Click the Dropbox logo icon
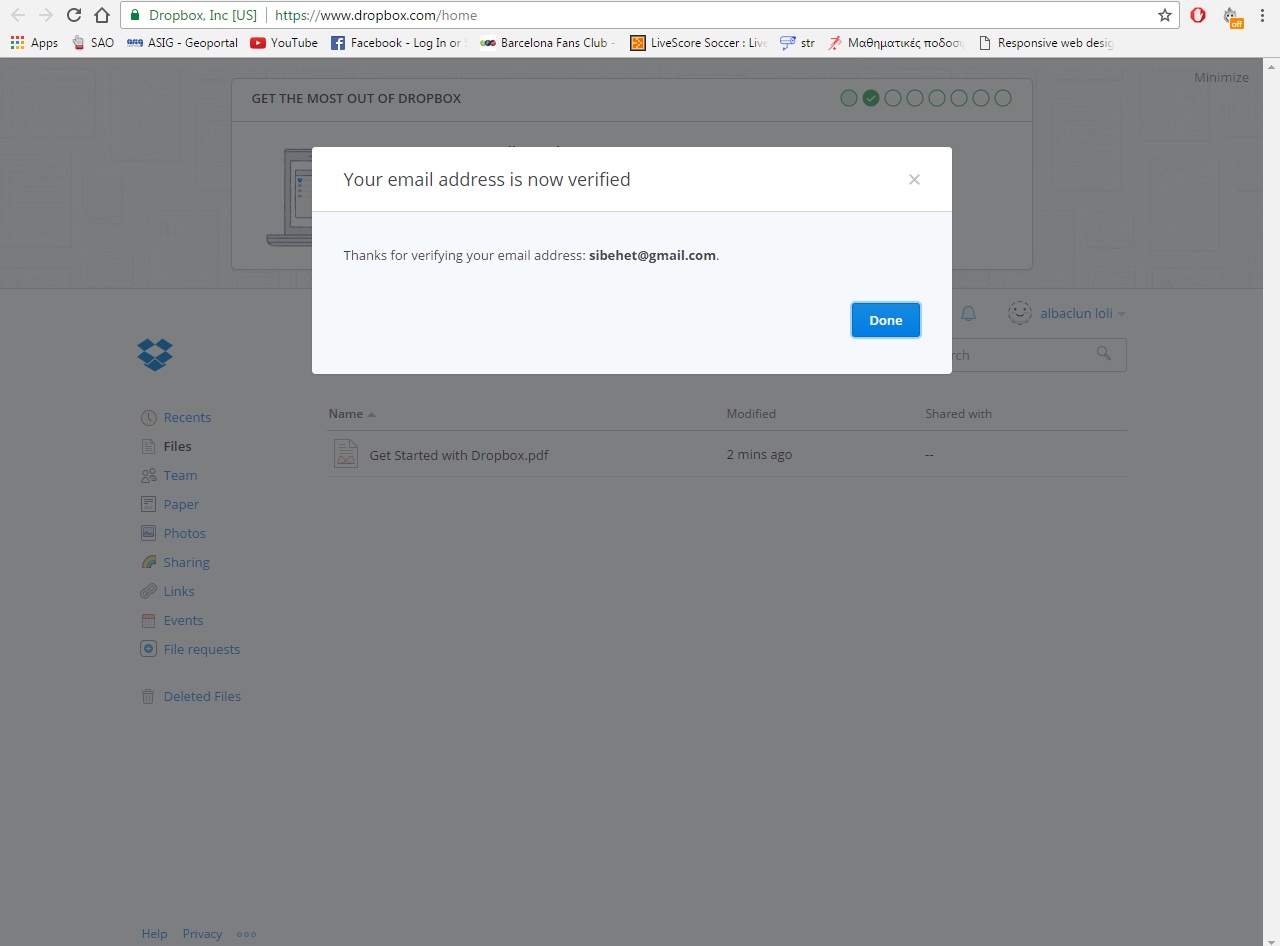 point(155,355)
